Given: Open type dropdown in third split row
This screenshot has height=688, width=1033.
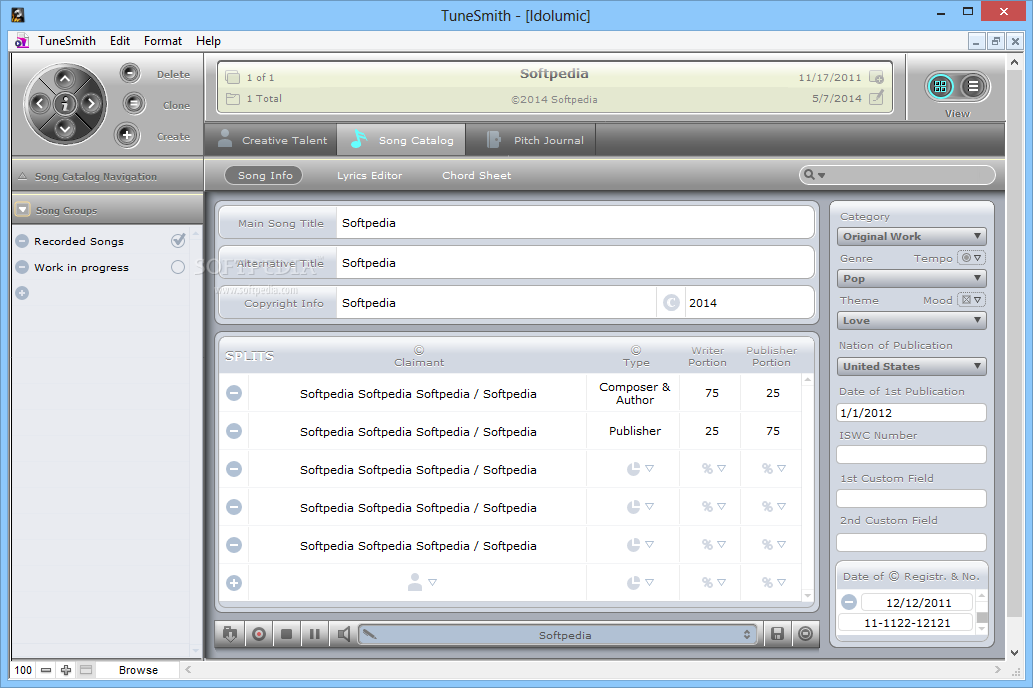Looking at the screenshot, I should tap(640, 469).
